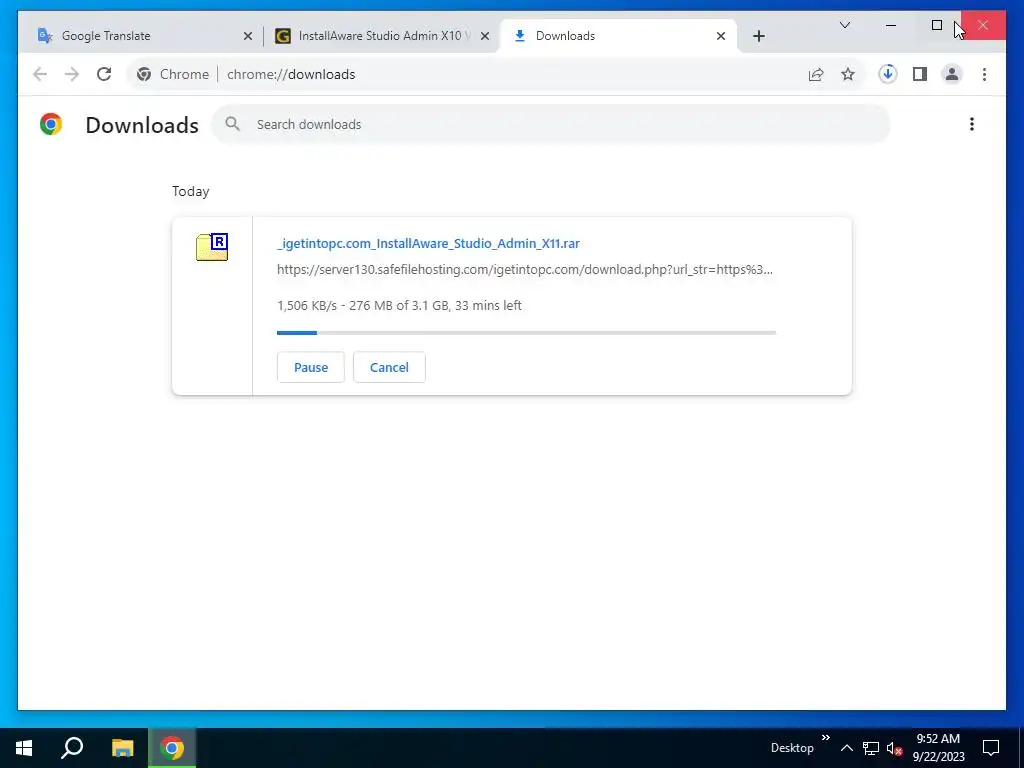Click the Today heading
Image resolution: width=1024 pixels, height=768 pixels.
coord(191,191)
